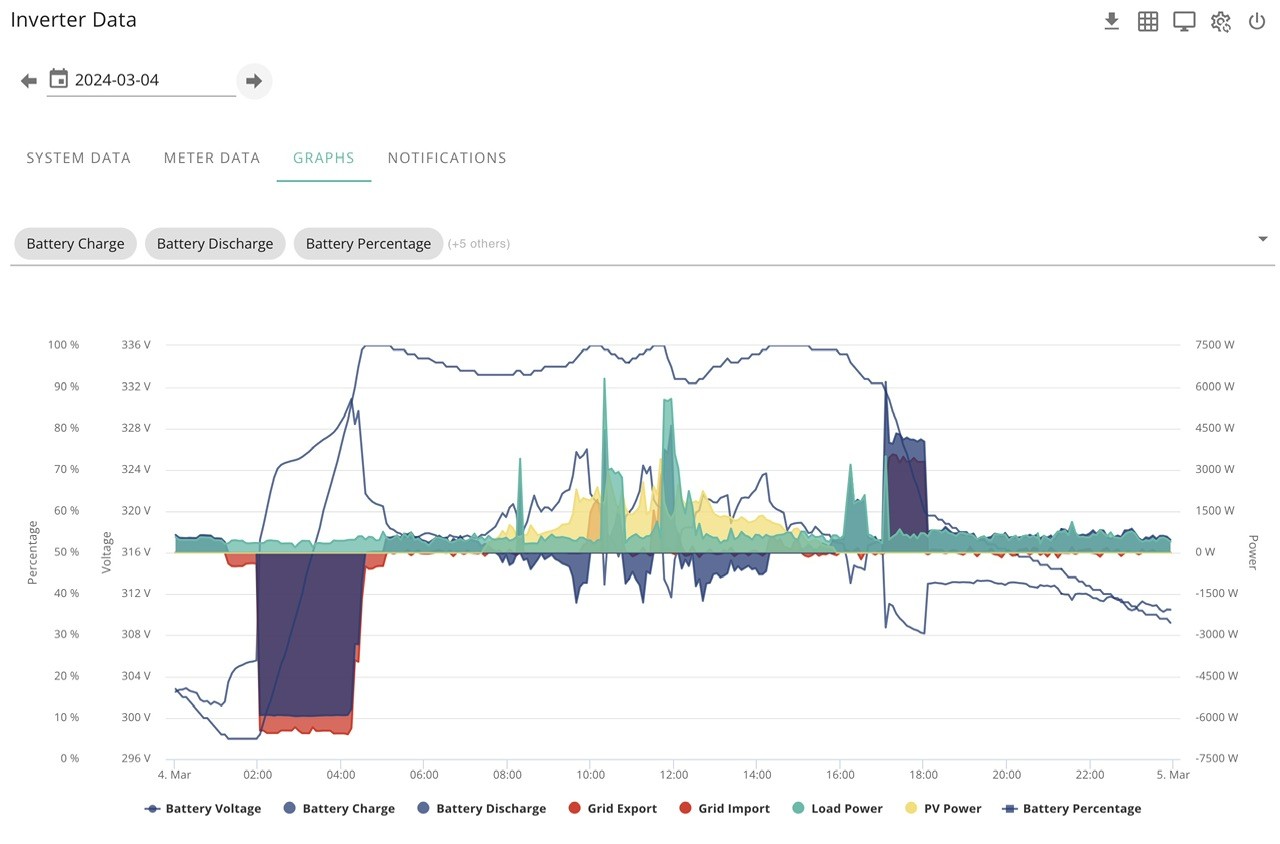Click the Battery Discharge chip in series selector
The height and width of the screenshot is (844, 1280).
(x=215, y=243)
